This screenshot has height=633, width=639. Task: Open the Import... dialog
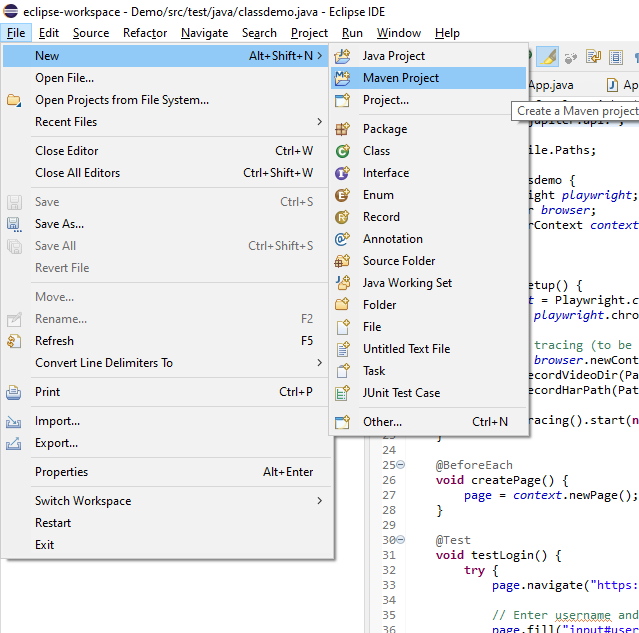(x=165, y=421)
